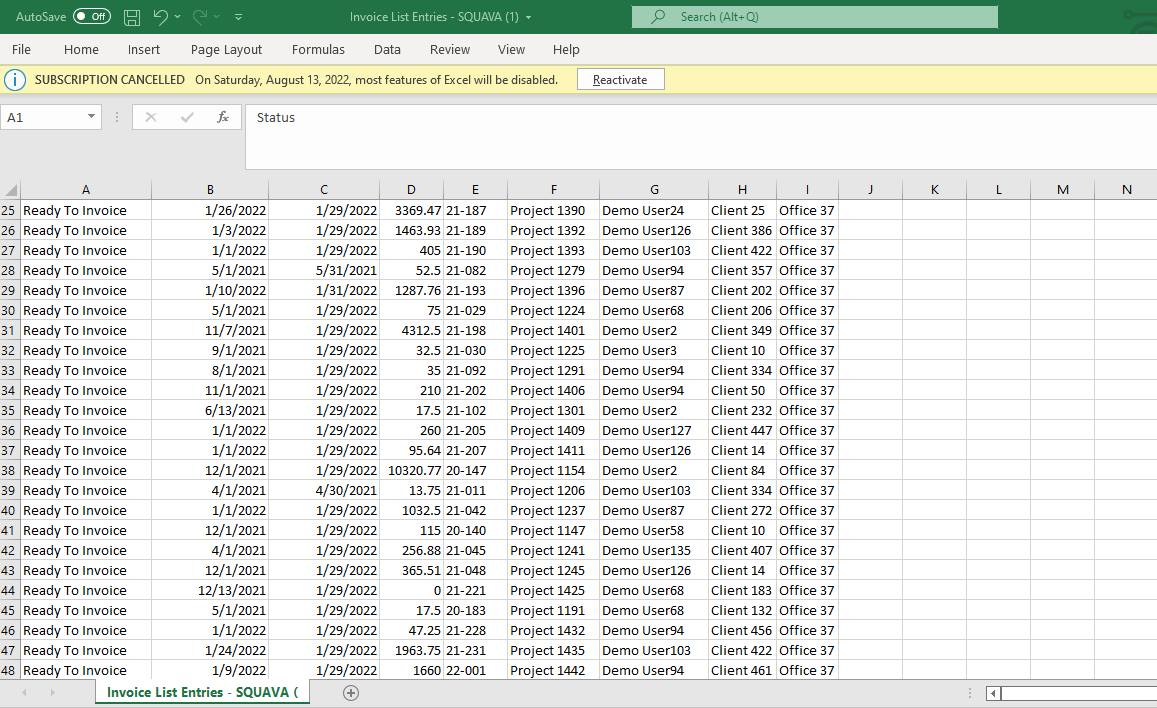
Task: Click the formula bar Cancel X icon
Action: point(151,117)
